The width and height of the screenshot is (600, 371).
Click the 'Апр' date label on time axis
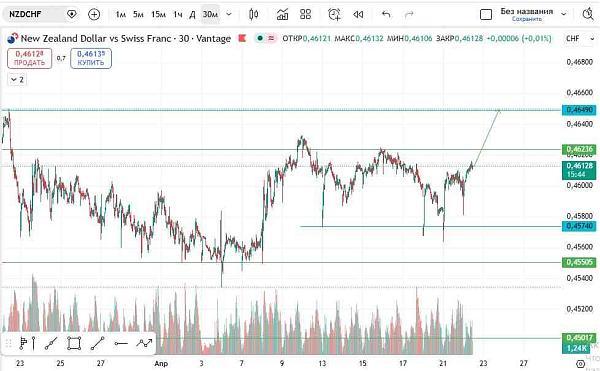pyautogui.click(x=161, y=363)
